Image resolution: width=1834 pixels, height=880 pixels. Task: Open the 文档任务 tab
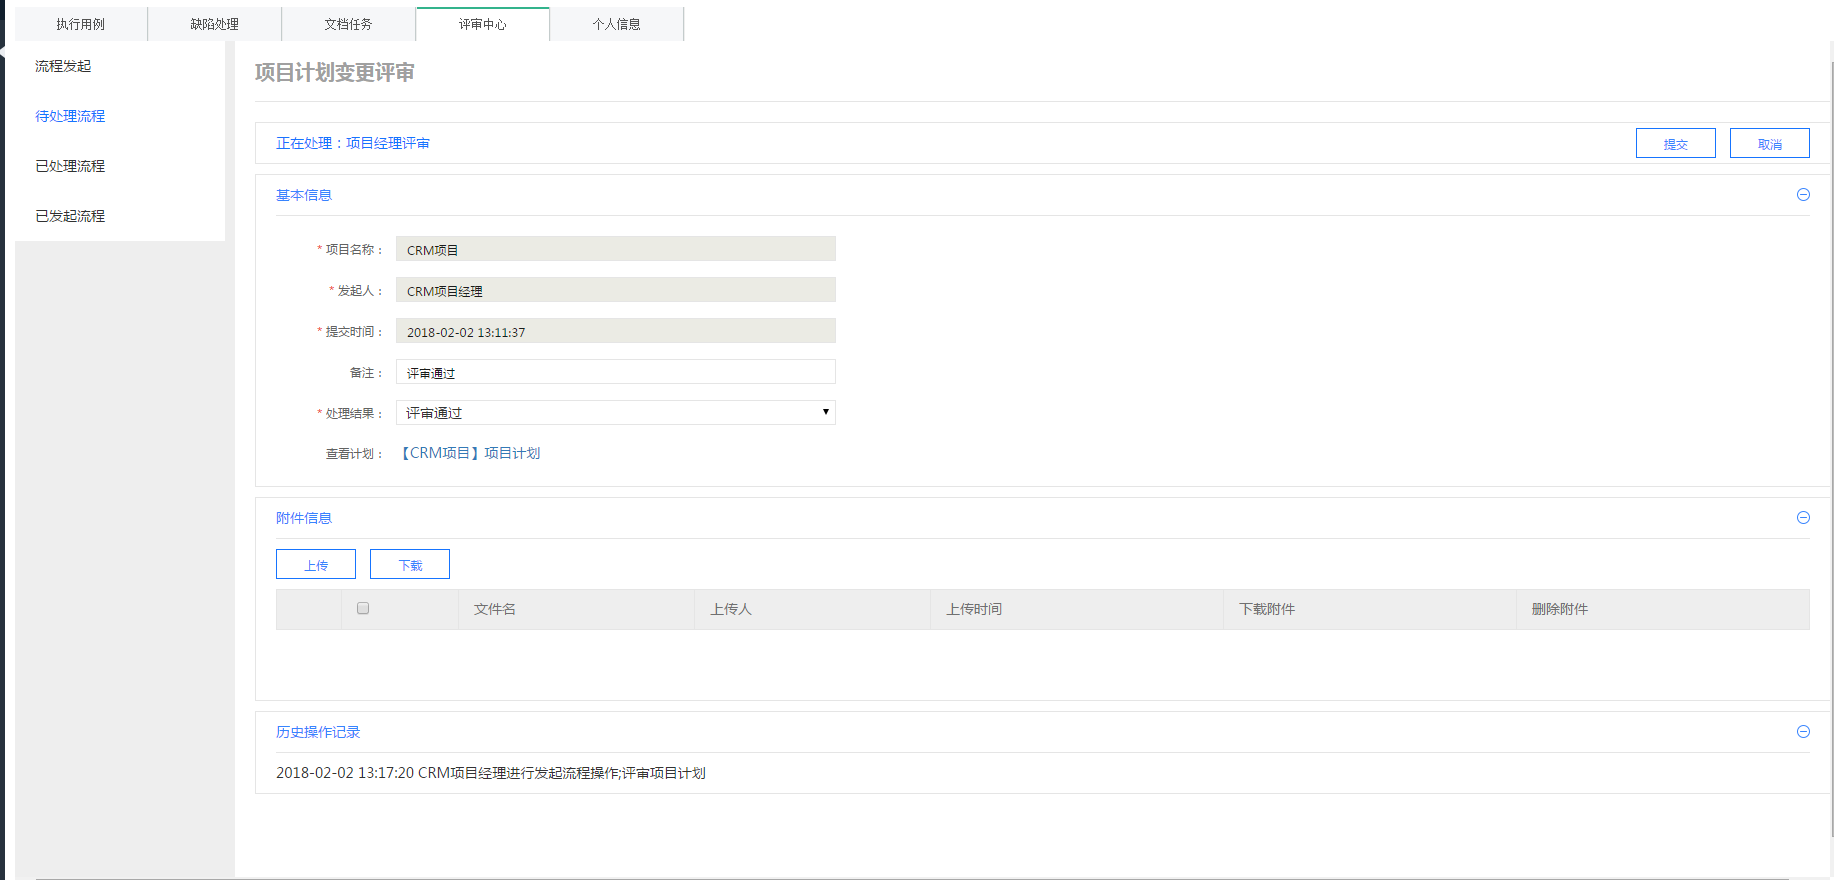tap(348, 24)
